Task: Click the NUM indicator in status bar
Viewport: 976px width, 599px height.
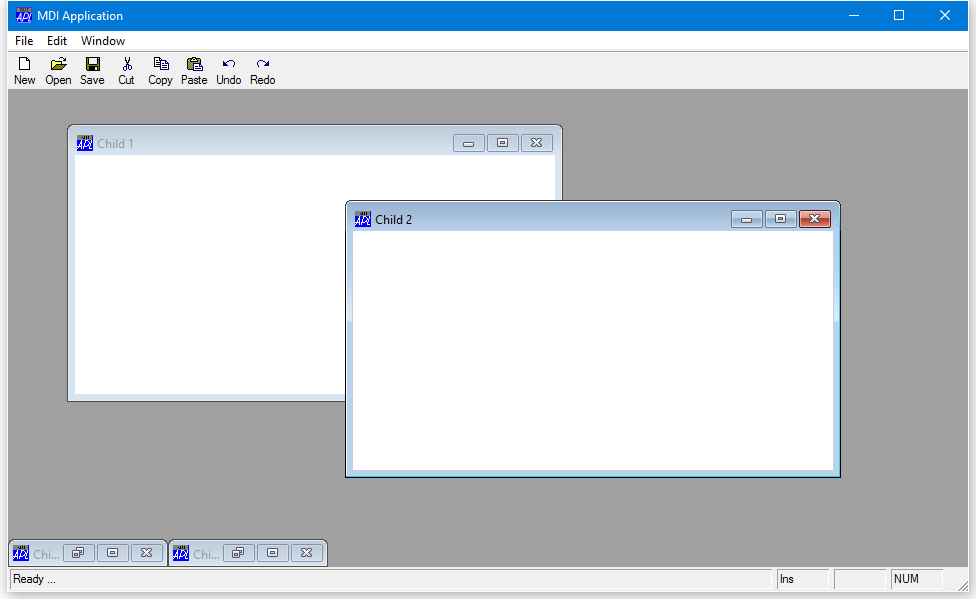Action: coord(916,579)
